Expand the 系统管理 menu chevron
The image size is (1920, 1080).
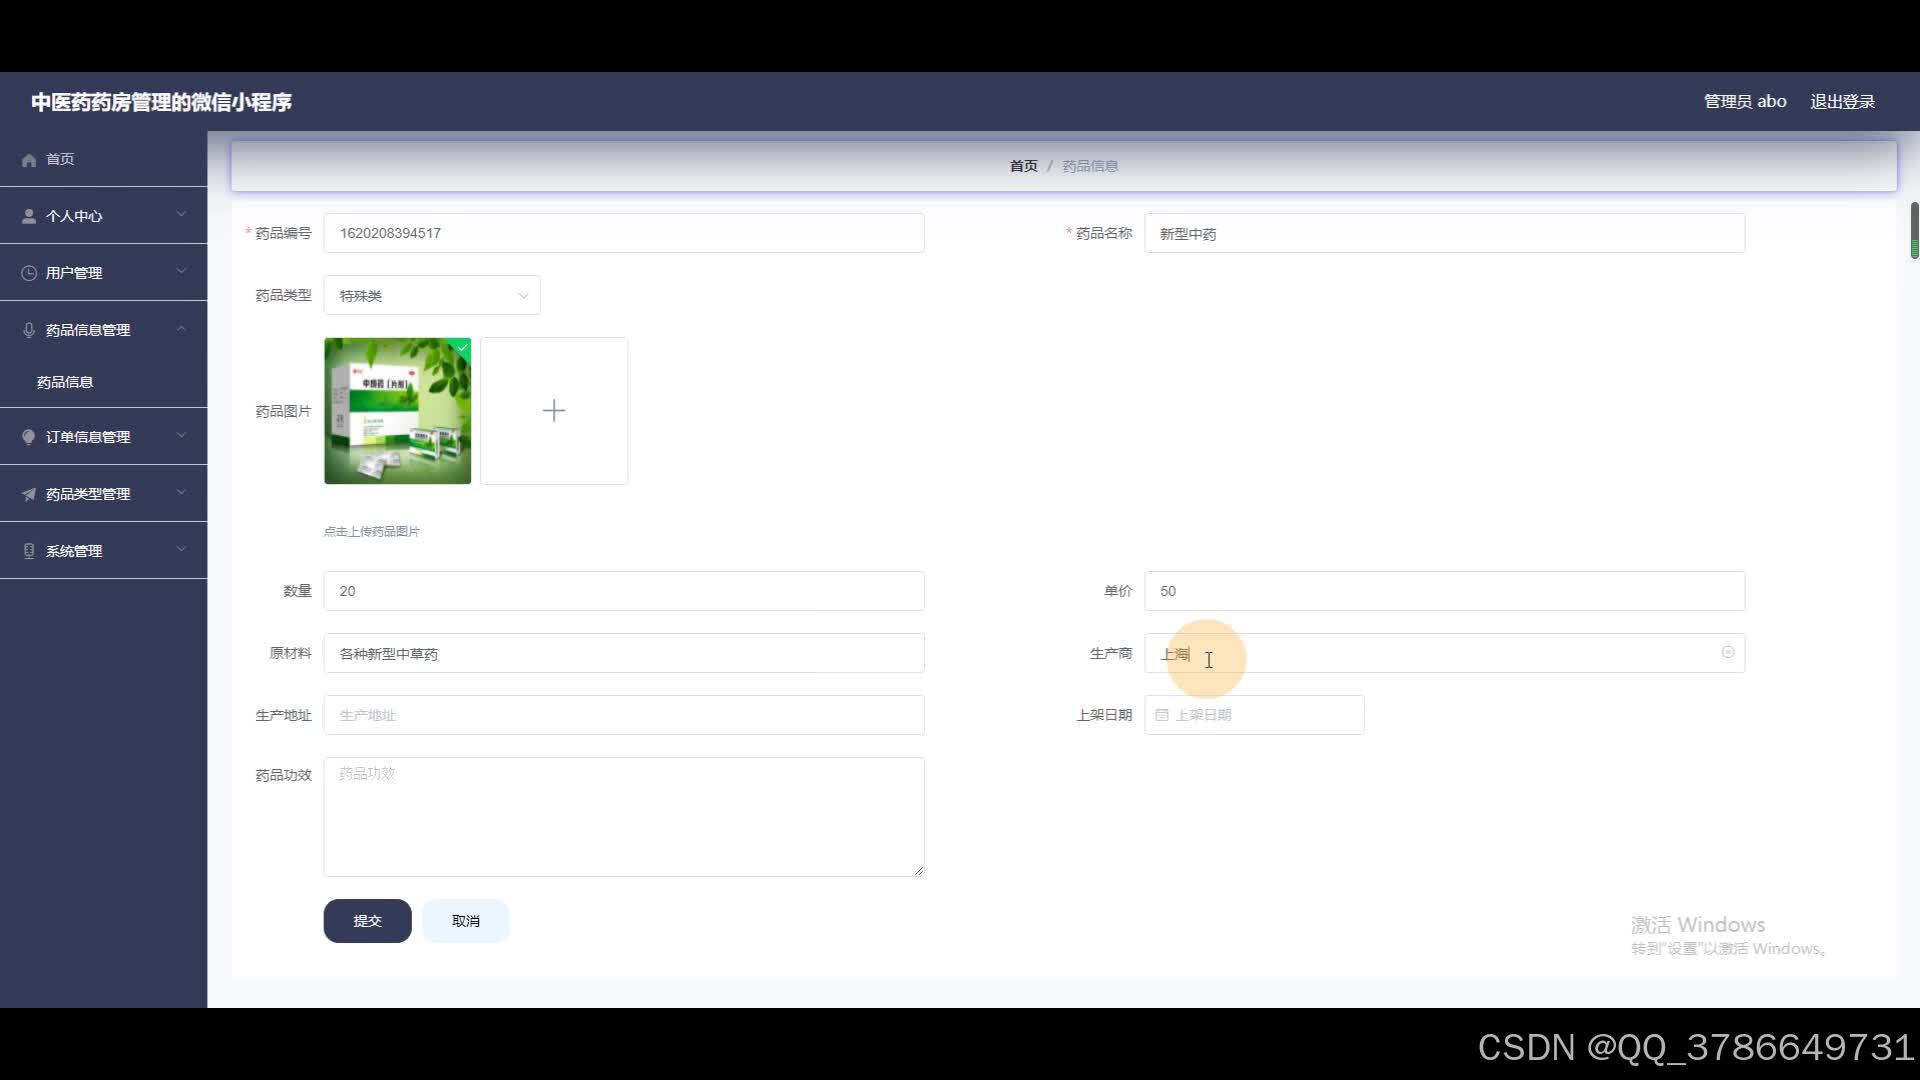181,549
